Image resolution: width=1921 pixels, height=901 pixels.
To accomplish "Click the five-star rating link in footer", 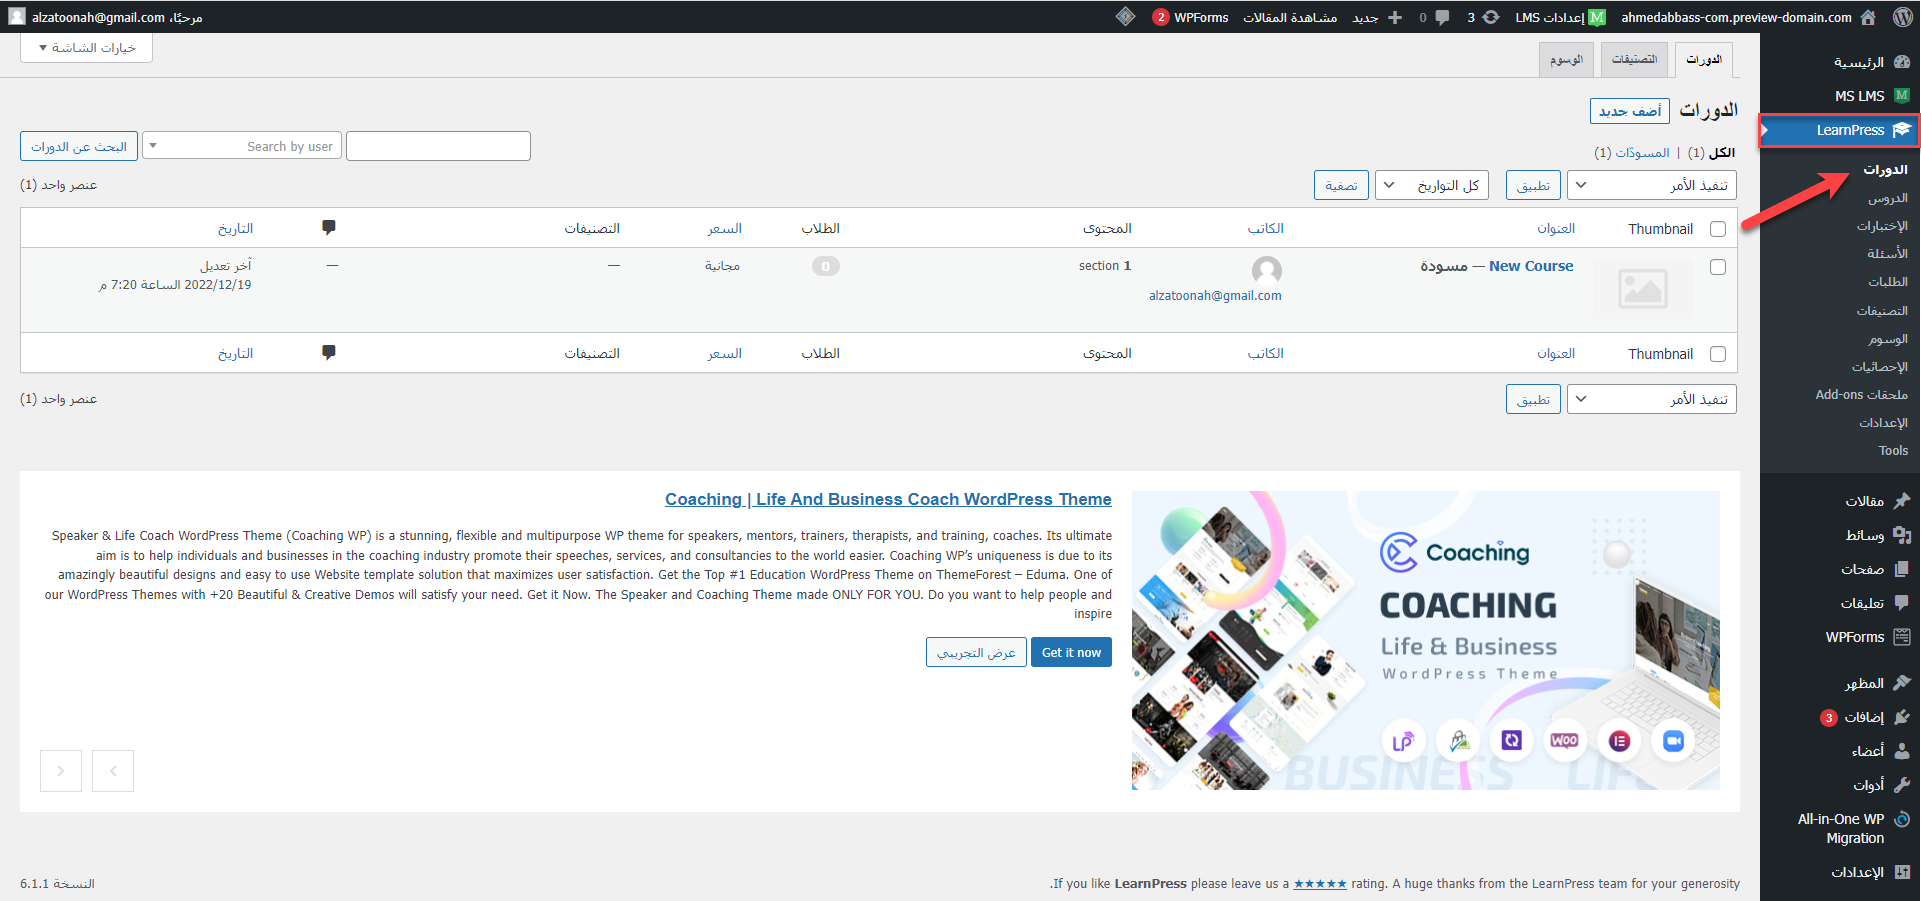I will coord(1320,884).
